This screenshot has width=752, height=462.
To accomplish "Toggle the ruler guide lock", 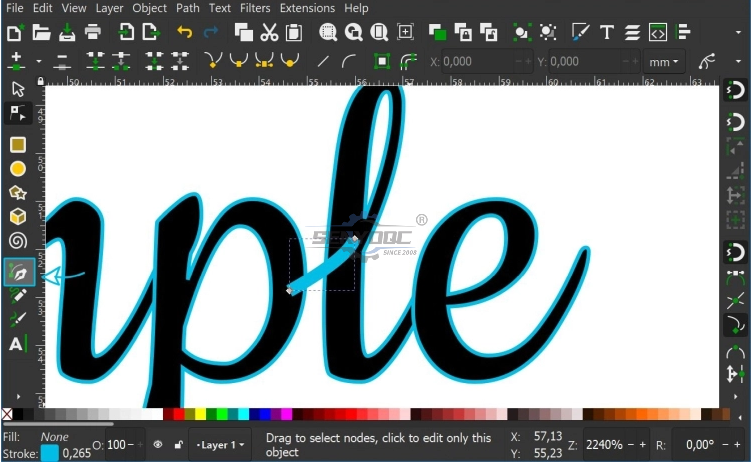I will (41, 81).
